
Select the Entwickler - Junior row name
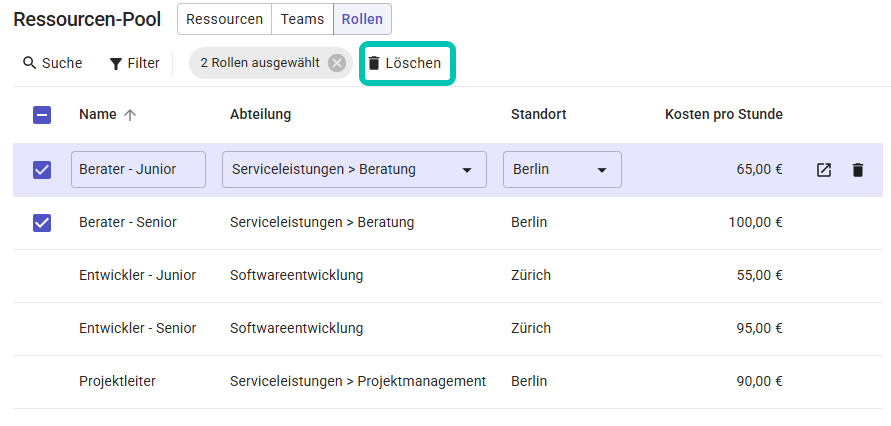coord(138,275)
